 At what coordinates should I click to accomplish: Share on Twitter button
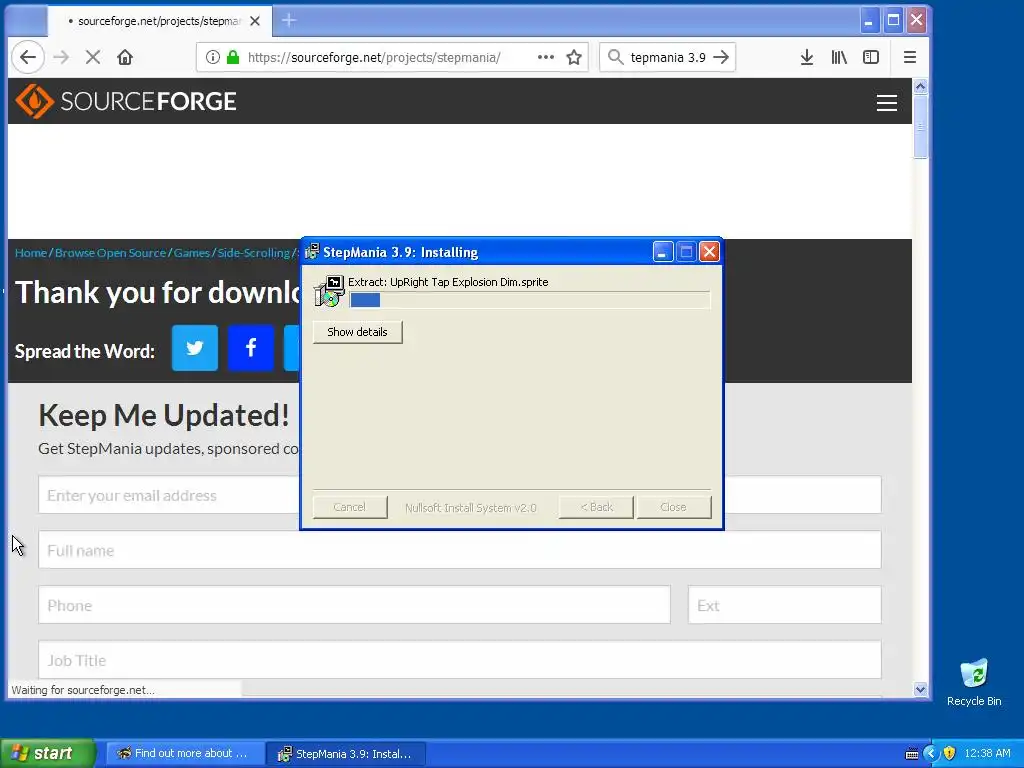click(x=195, y=347)
